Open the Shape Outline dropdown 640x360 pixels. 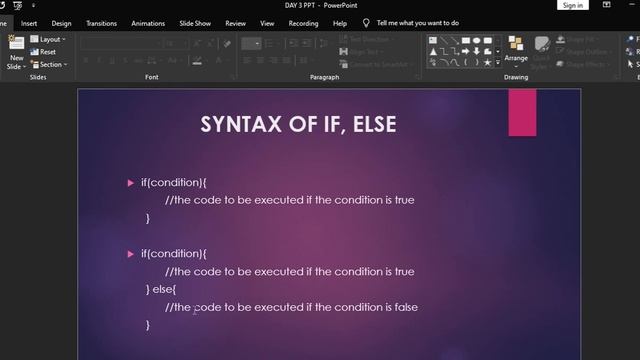[x=584, y=52]
